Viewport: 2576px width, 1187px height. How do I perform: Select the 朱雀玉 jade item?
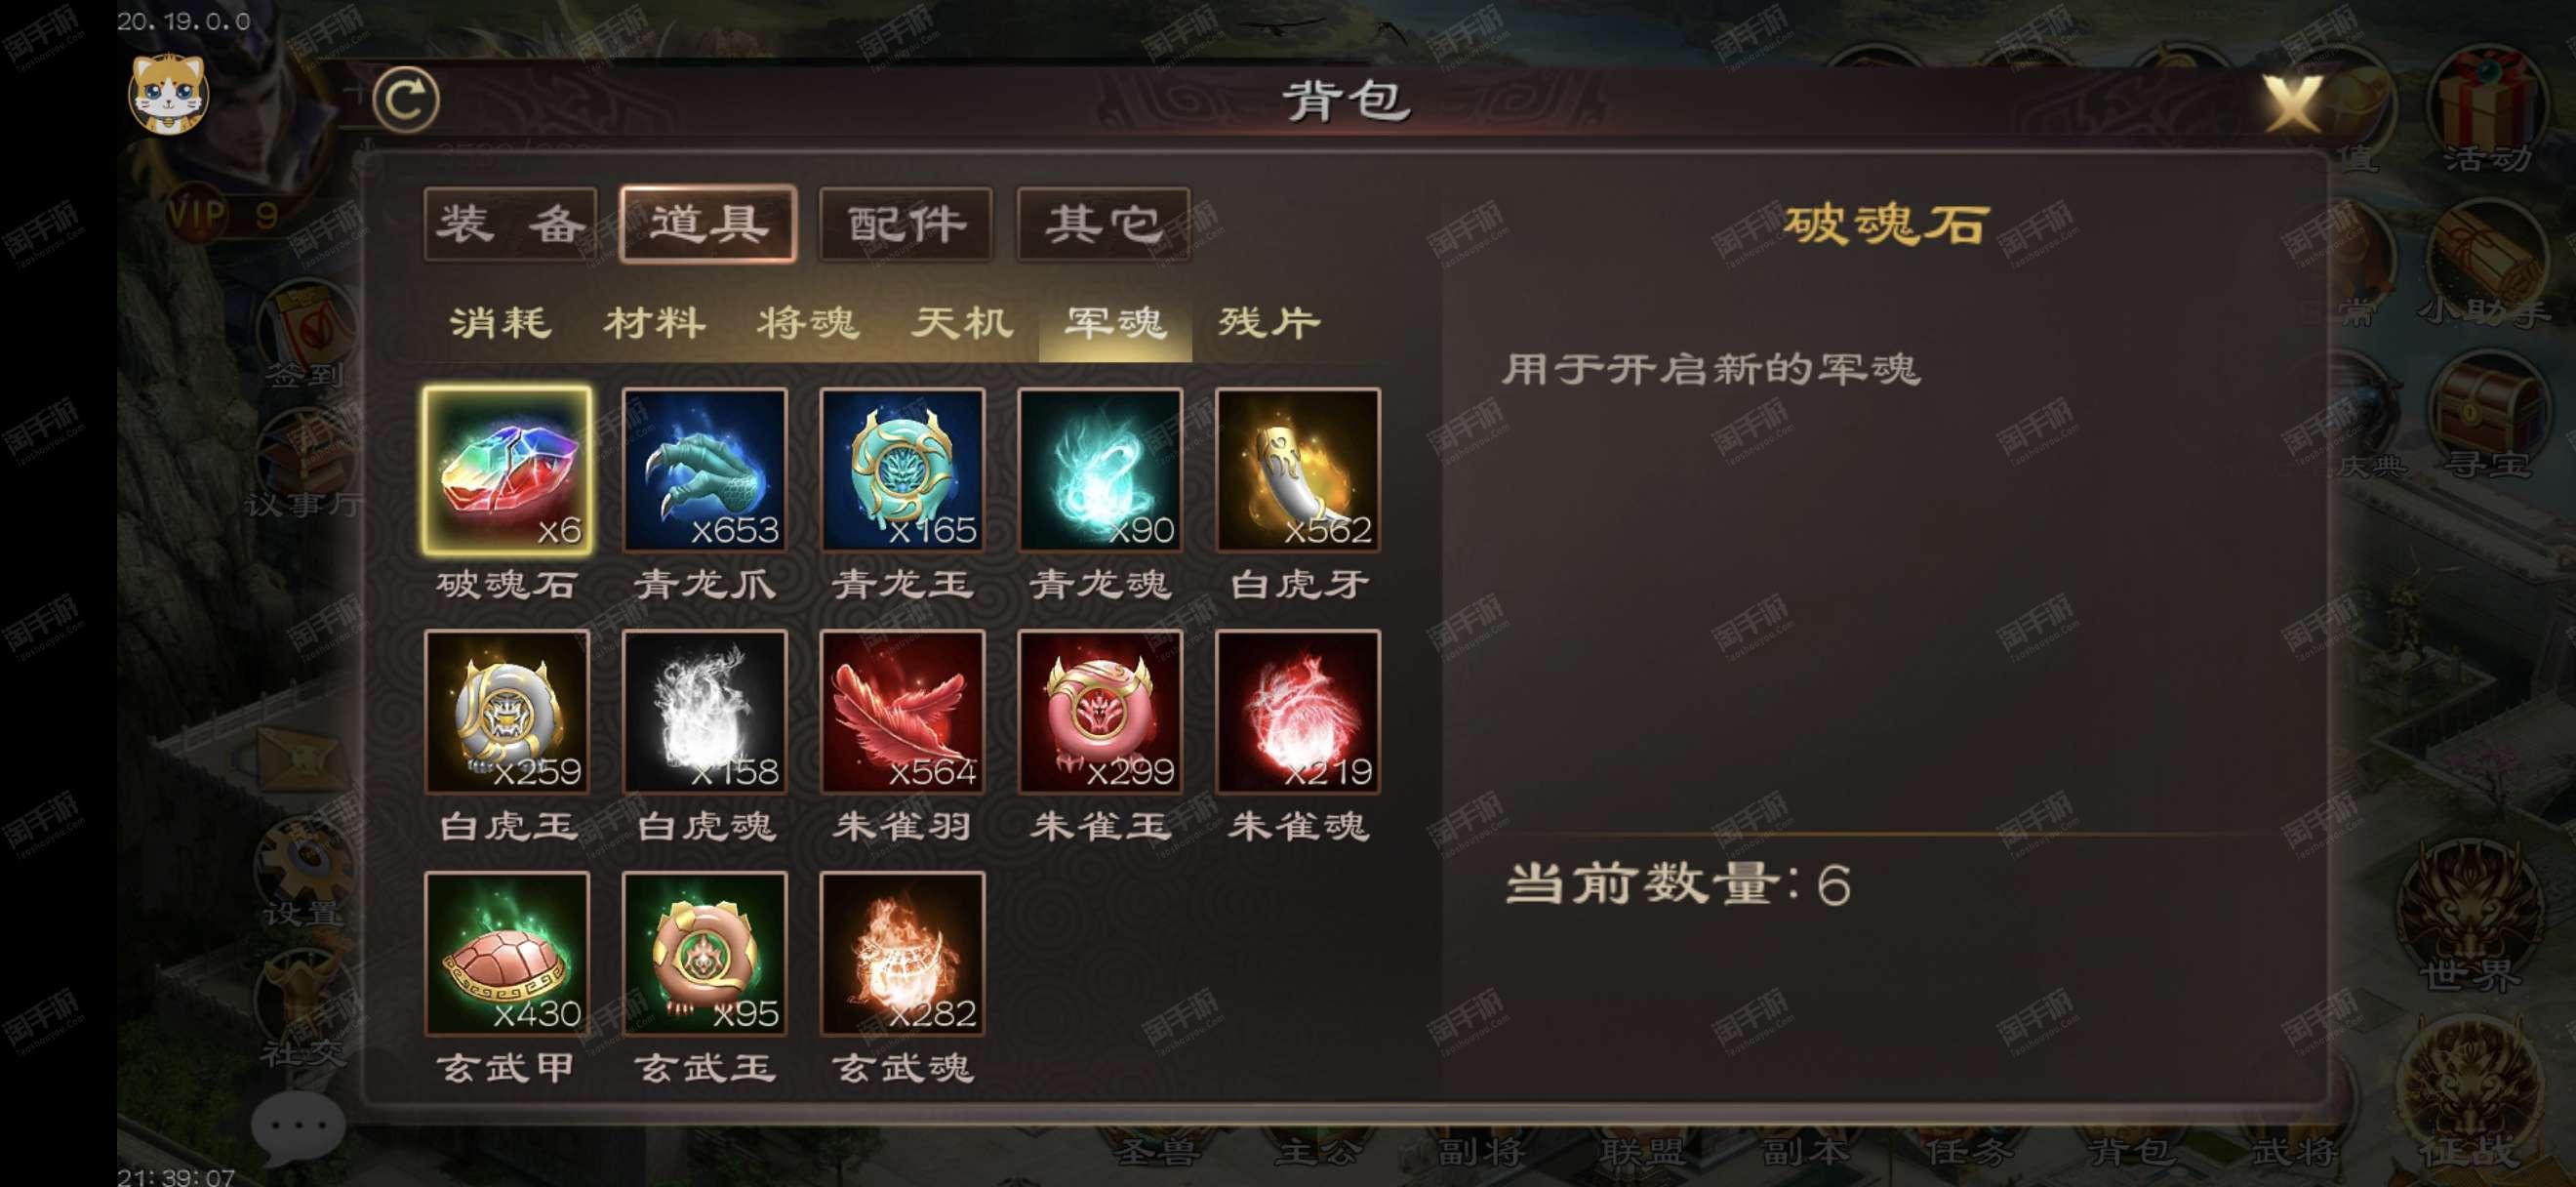[1100, 712]
